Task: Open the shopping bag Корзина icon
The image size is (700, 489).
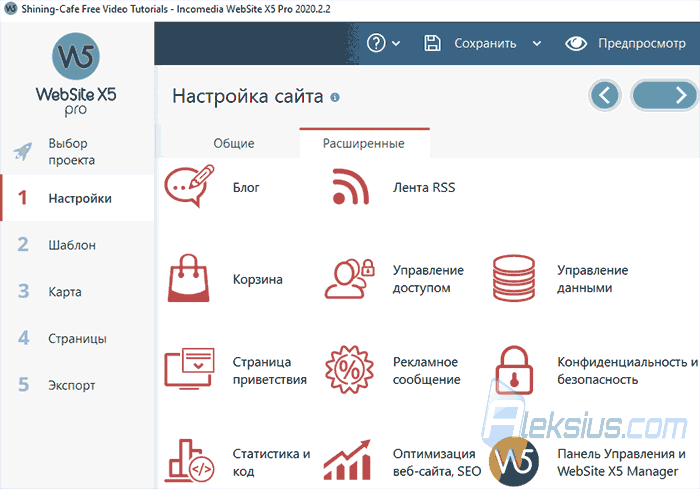Action: pyautogui.click(x=188, y=278)
